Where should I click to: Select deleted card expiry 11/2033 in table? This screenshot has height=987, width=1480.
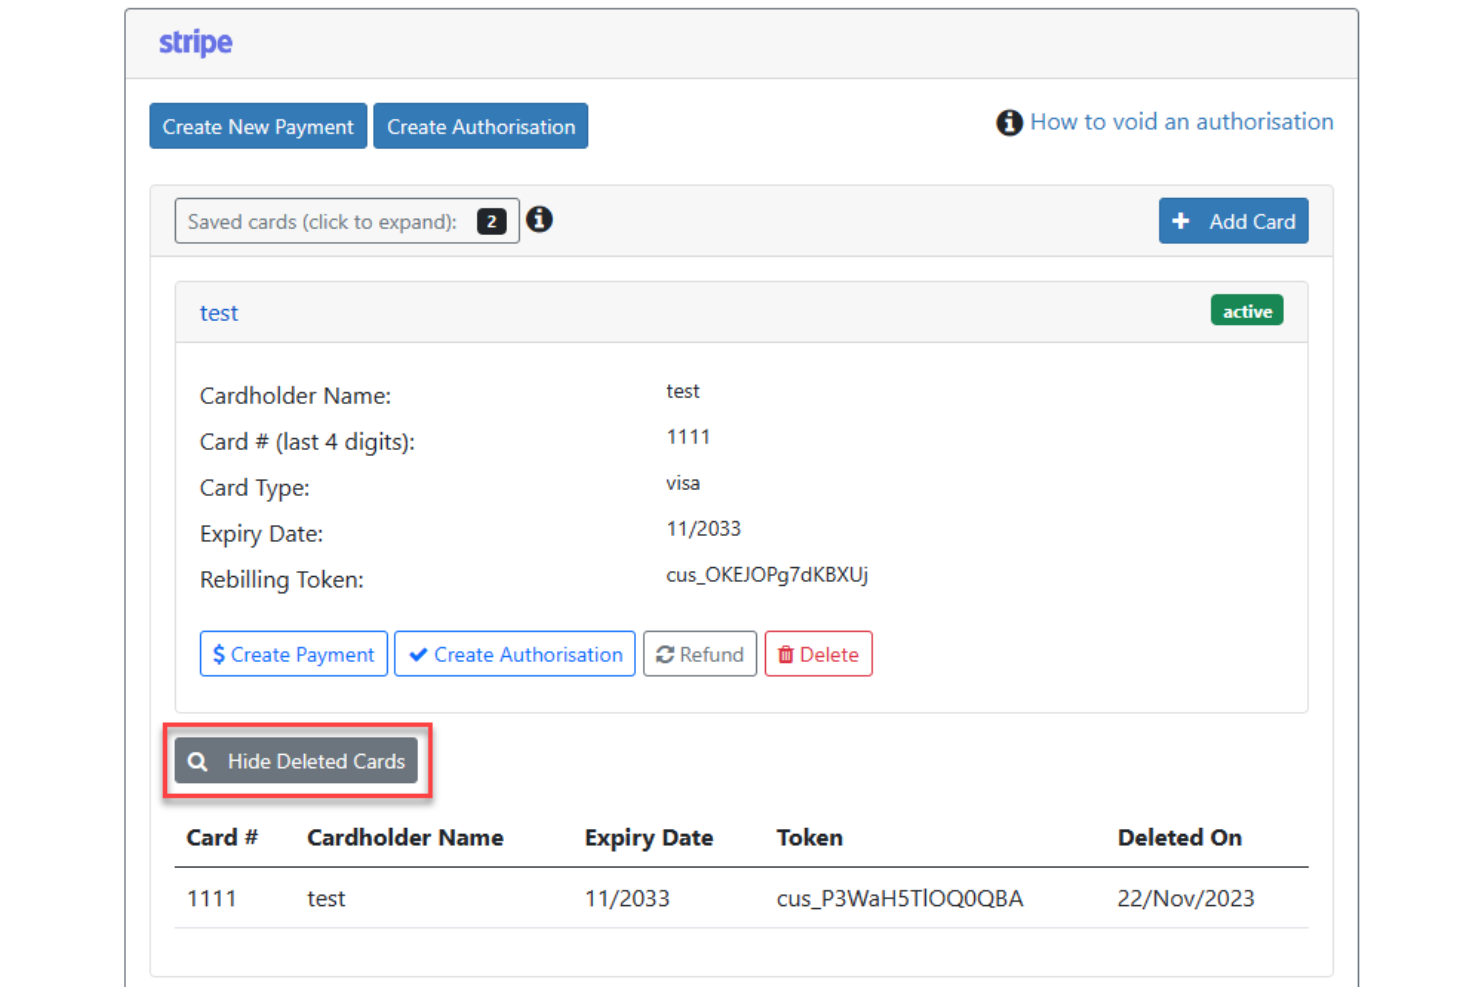627,899
